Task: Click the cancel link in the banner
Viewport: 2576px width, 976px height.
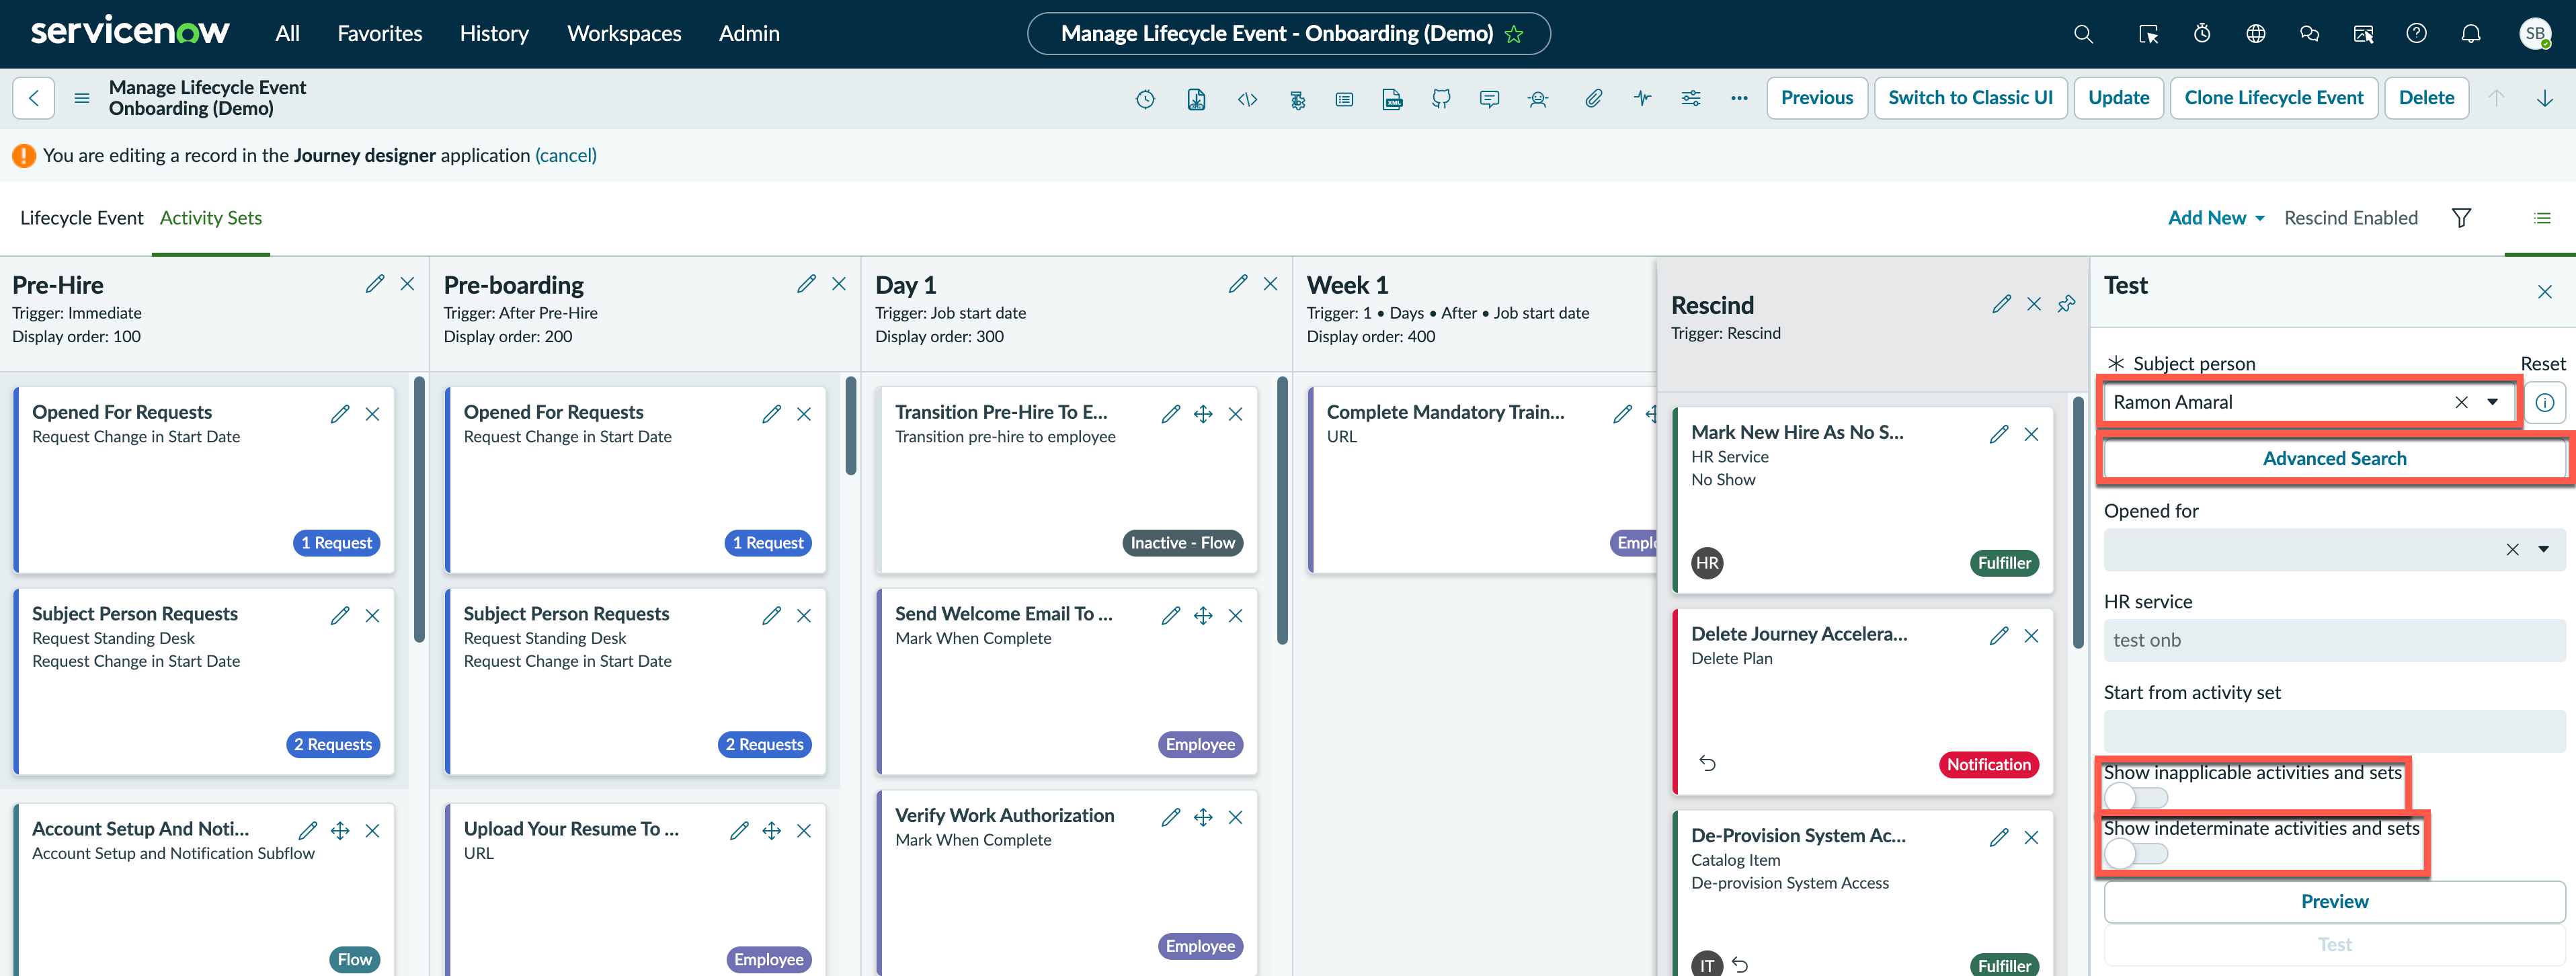Action: pos(566,155)
